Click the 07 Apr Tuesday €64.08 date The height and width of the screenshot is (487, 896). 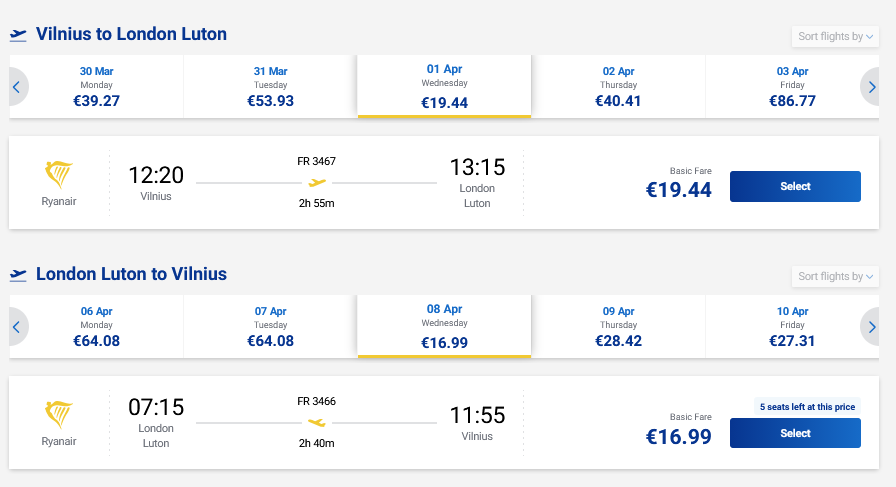point(270,326)
